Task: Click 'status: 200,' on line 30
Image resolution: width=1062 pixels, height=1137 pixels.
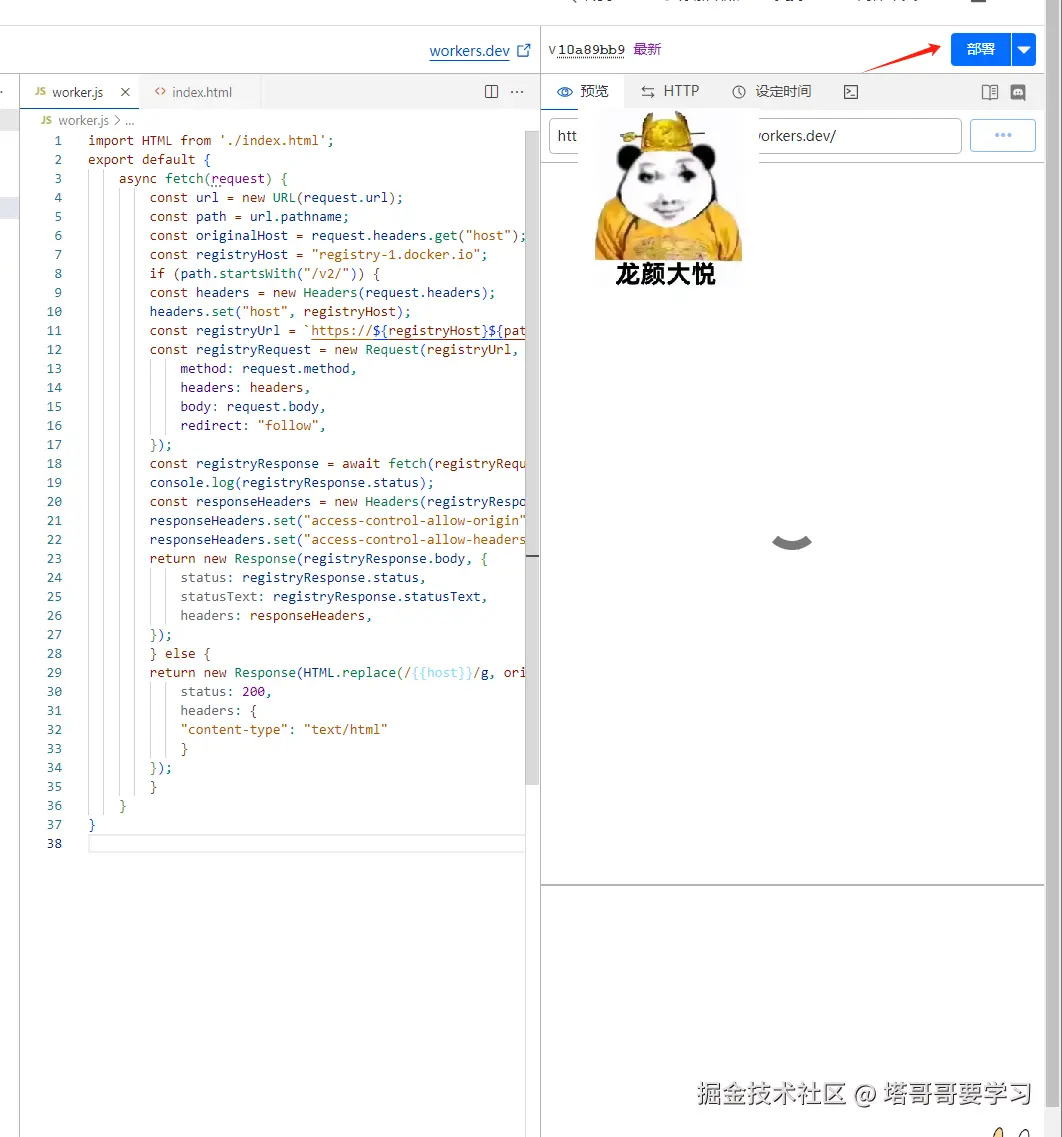Action: (225, 692)
